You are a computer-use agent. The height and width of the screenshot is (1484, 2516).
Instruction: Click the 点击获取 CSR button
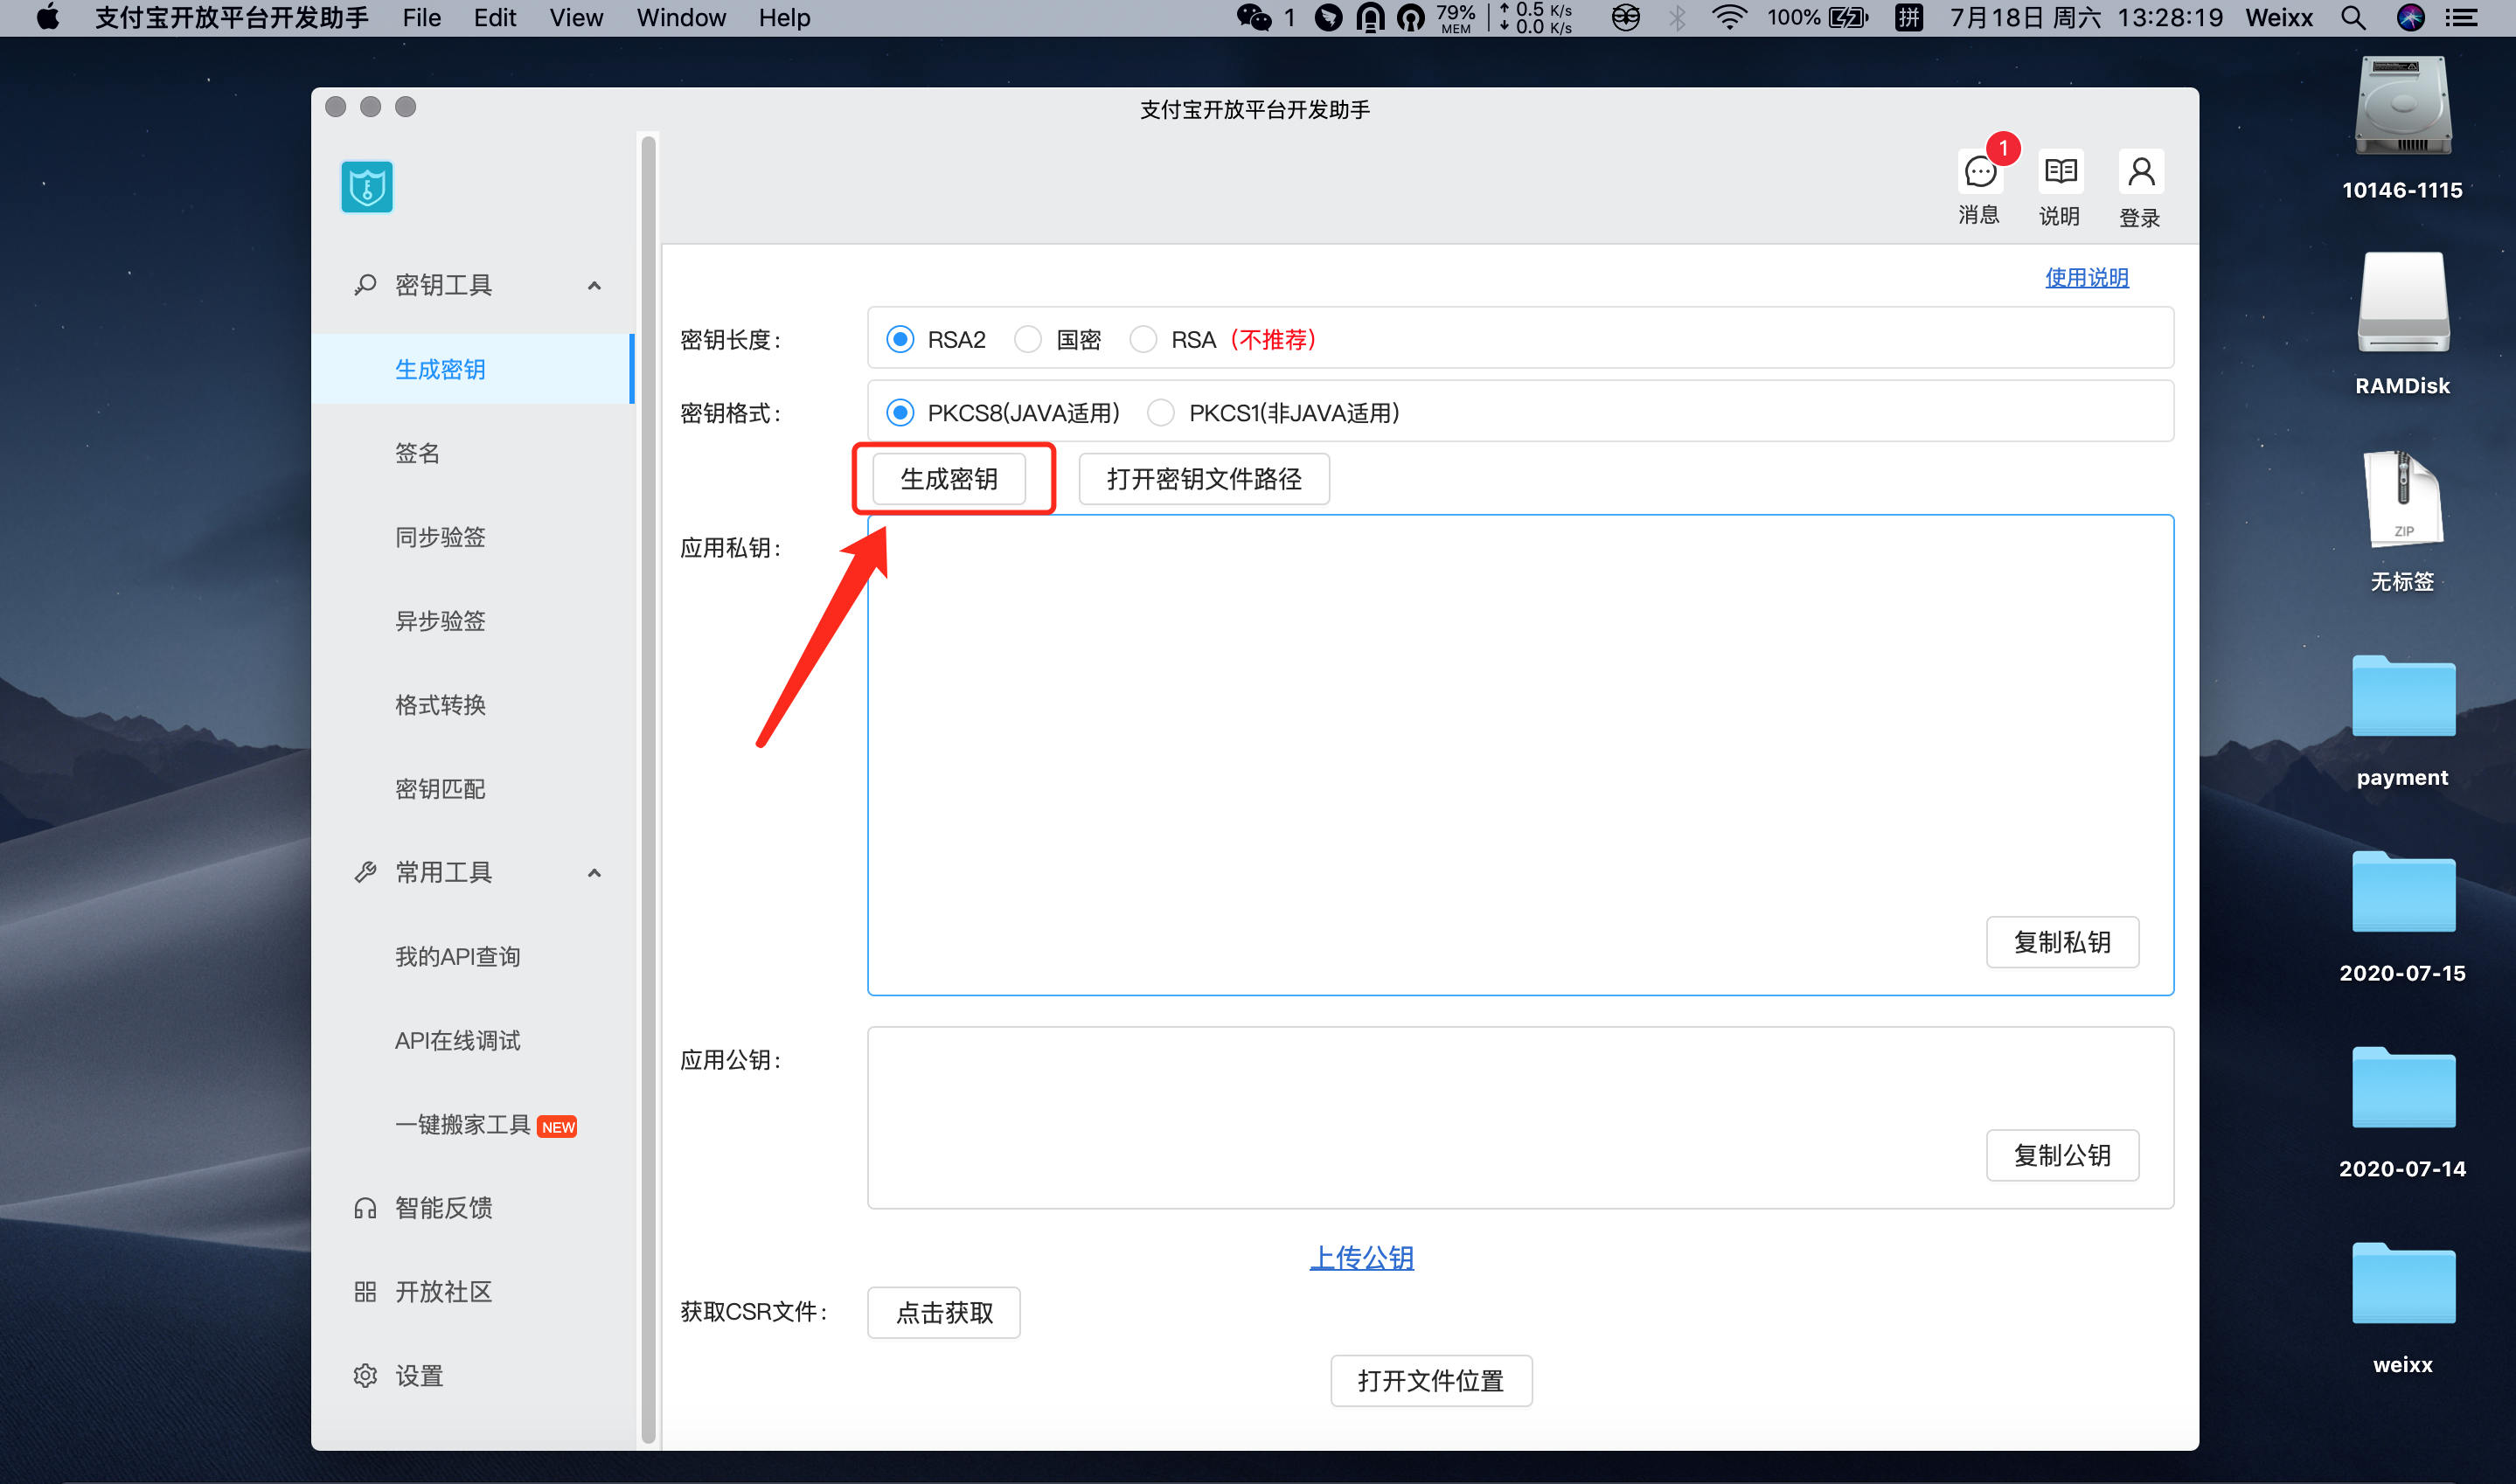944,1312
